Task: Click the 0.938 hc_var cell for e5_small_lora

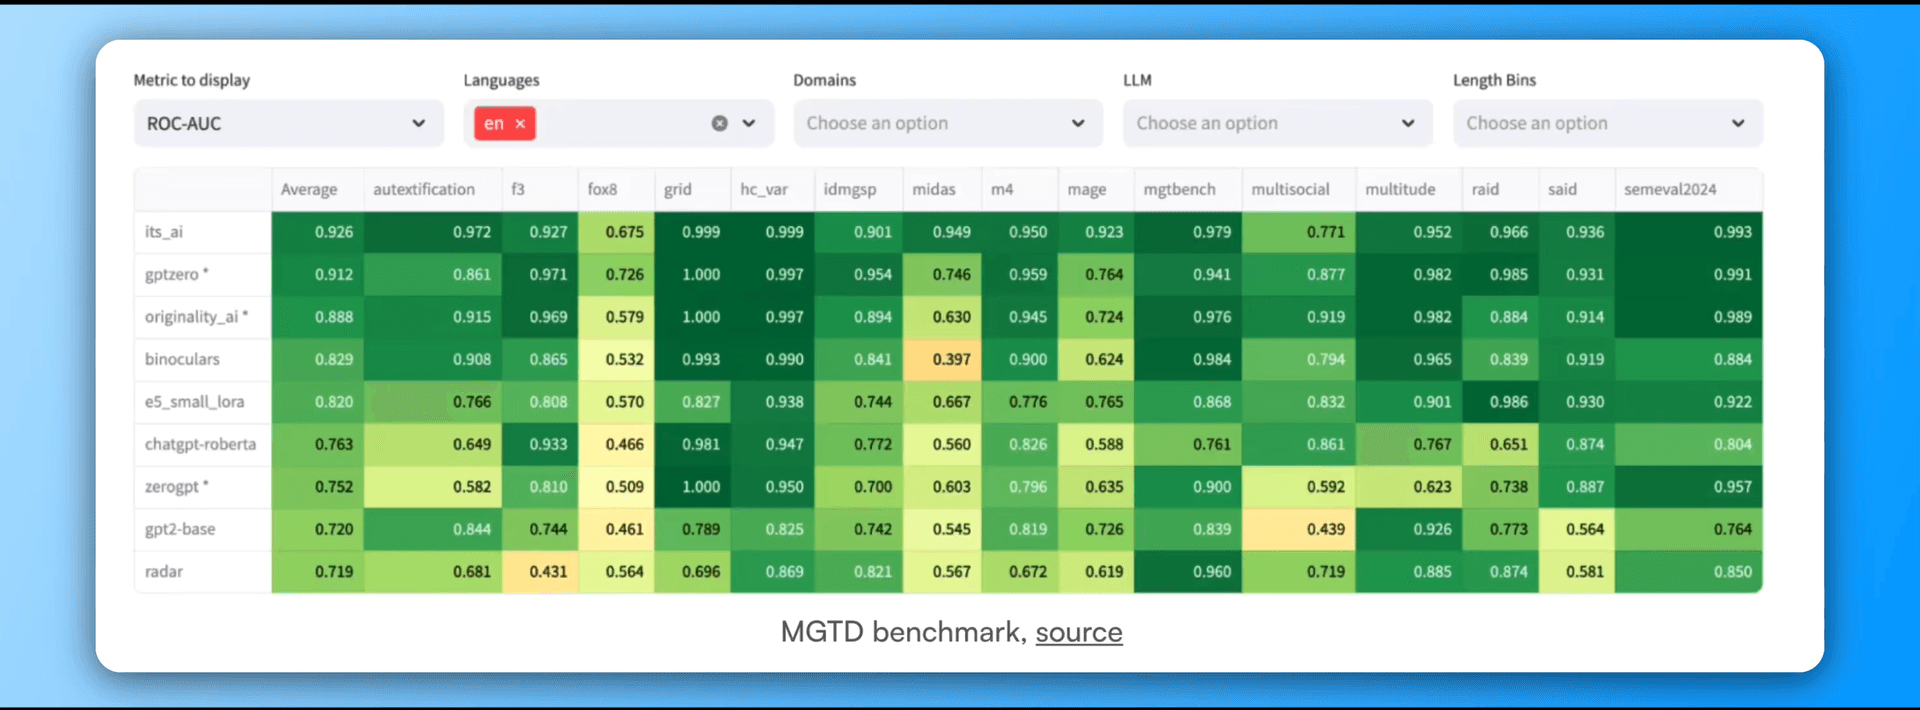Action: coord(772,402)
